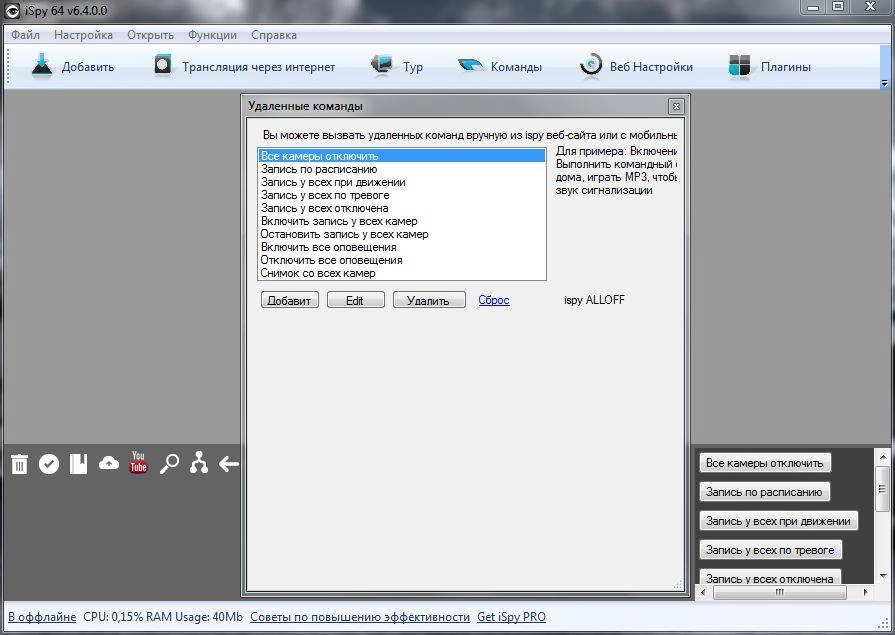Click the cloud upload icon
The width and height of the screenshot is (895, 635).
point(108,463)
